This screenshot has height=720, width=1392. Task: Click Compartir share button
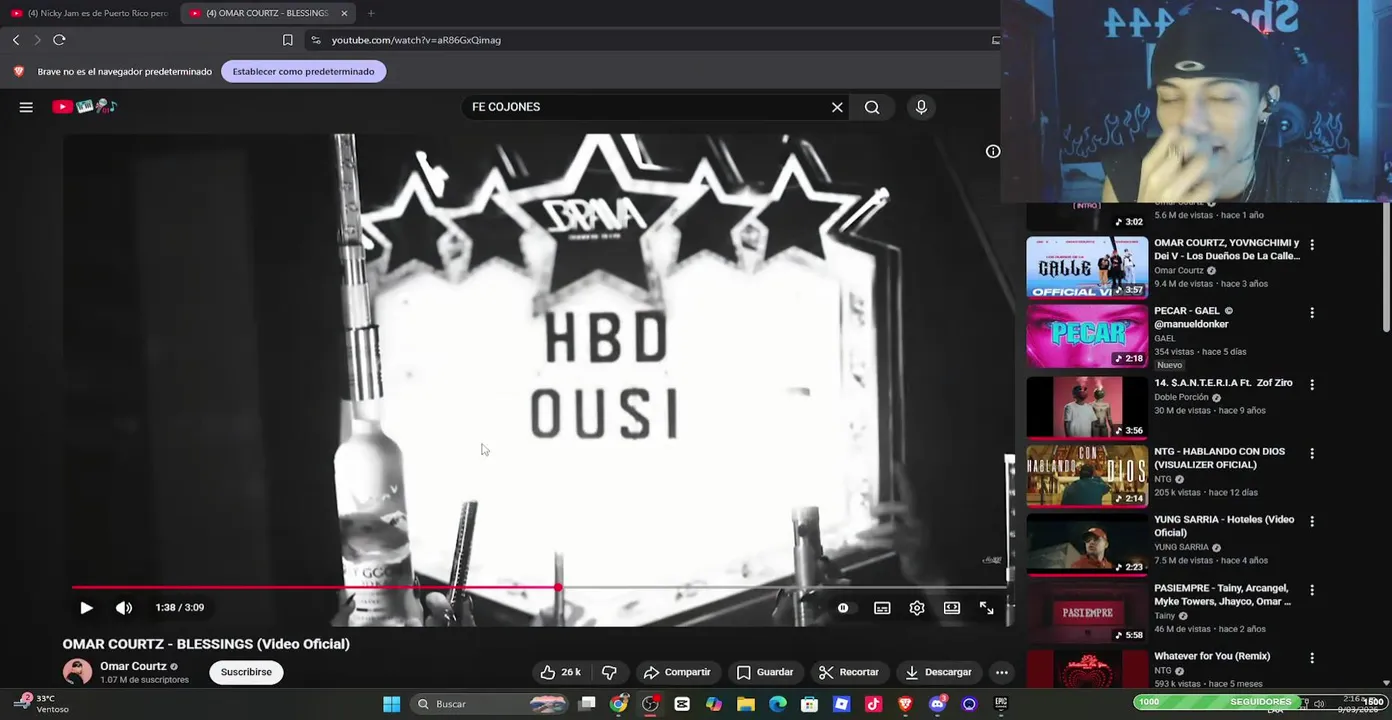pos(677,672)
